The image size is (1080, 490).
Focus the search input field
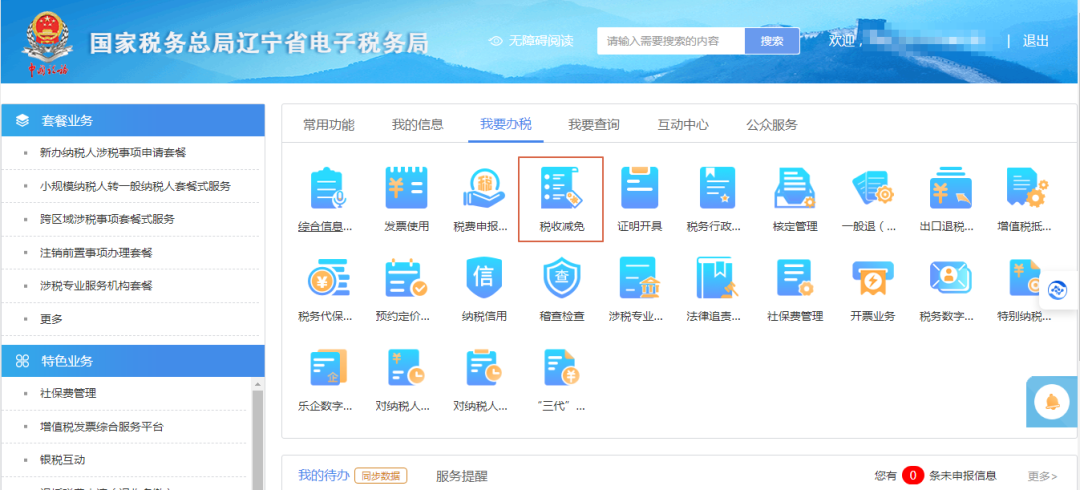671,41
